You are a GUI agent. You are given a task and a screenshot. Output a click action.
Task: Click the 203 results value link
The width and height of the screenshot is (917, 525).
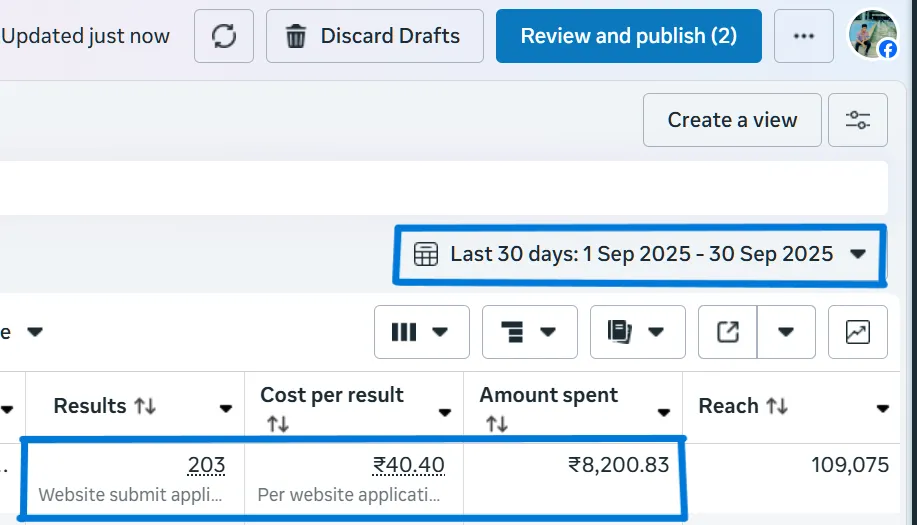pyautogui.click(x=206, y=465)
